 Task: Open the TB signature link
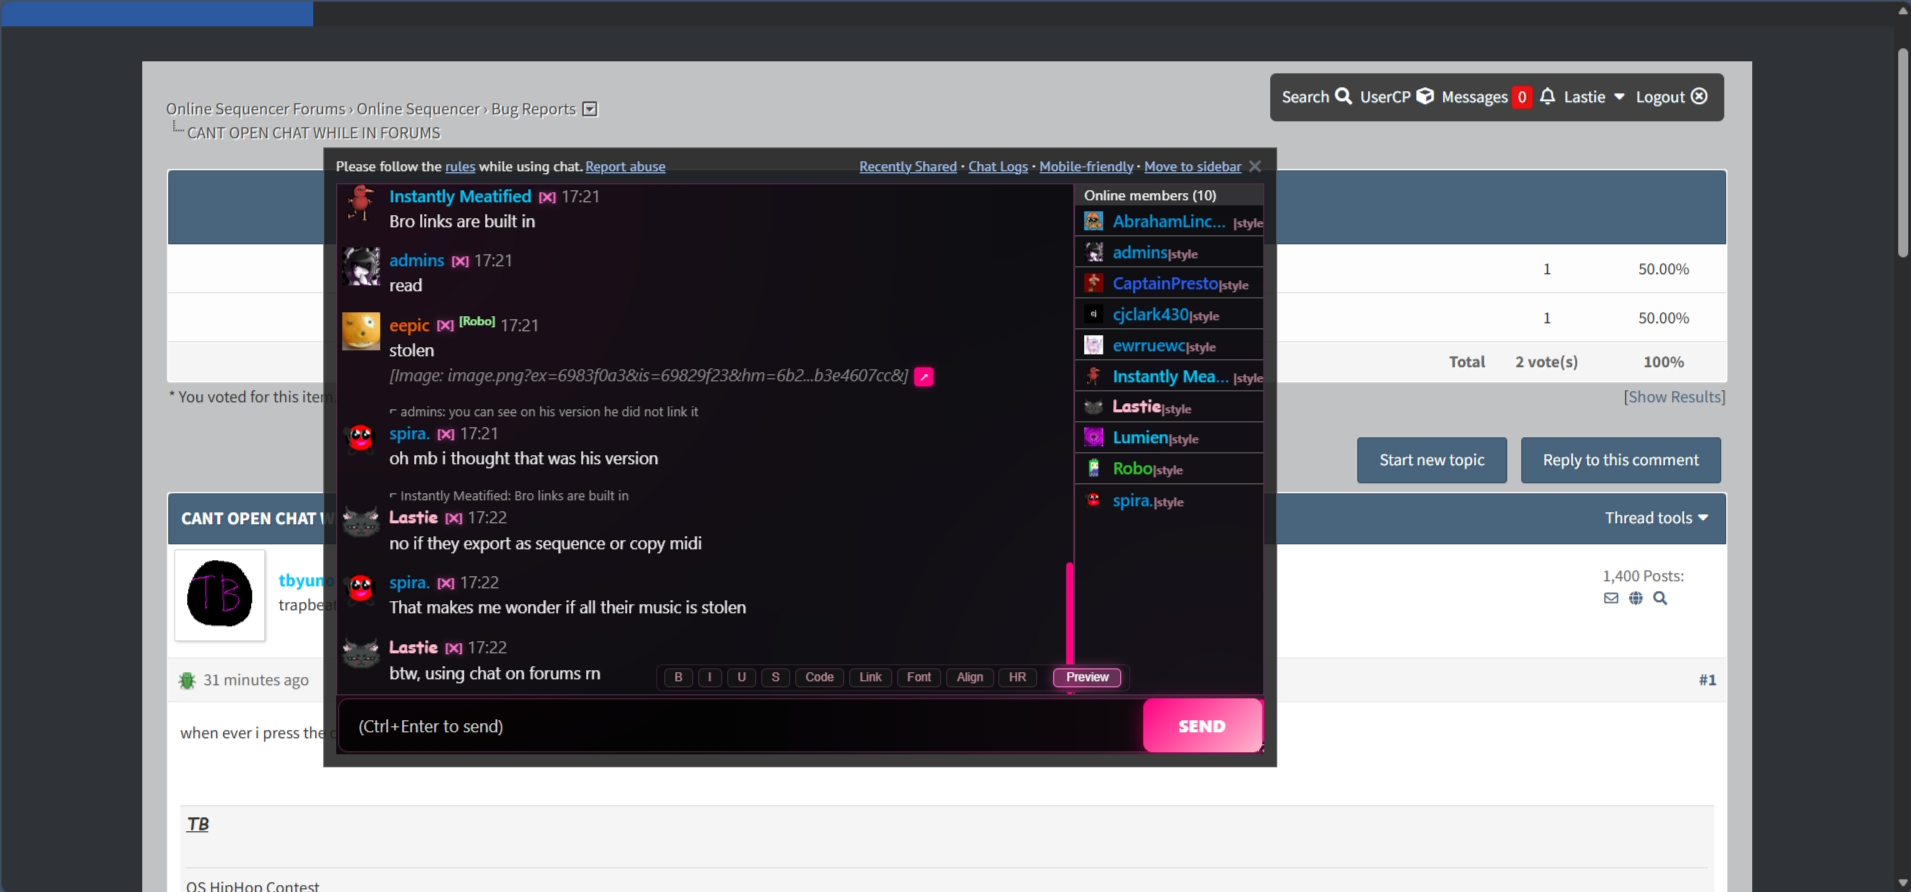tap(198, 824)
